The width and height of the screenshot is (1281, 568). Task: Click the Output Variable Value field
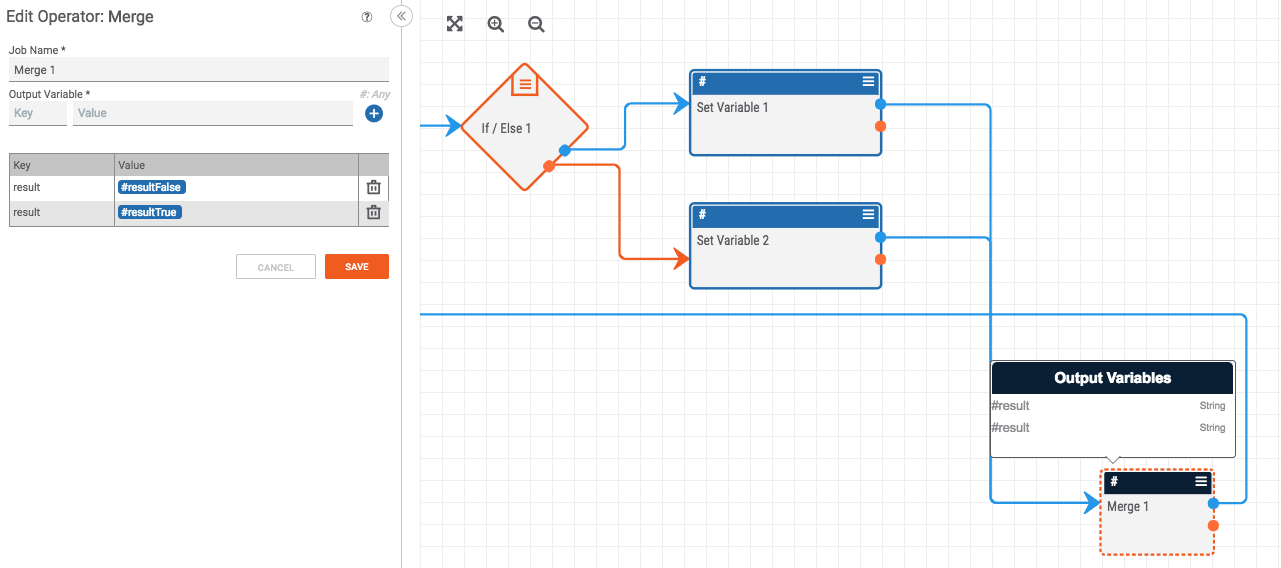click(212, 114)
